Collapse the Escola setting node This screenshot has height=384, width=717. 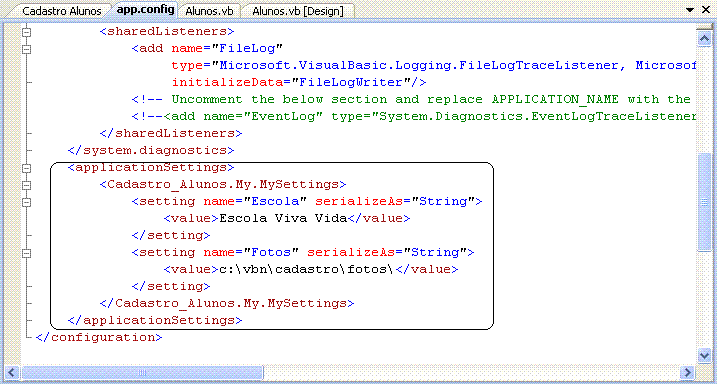[27, 202]
